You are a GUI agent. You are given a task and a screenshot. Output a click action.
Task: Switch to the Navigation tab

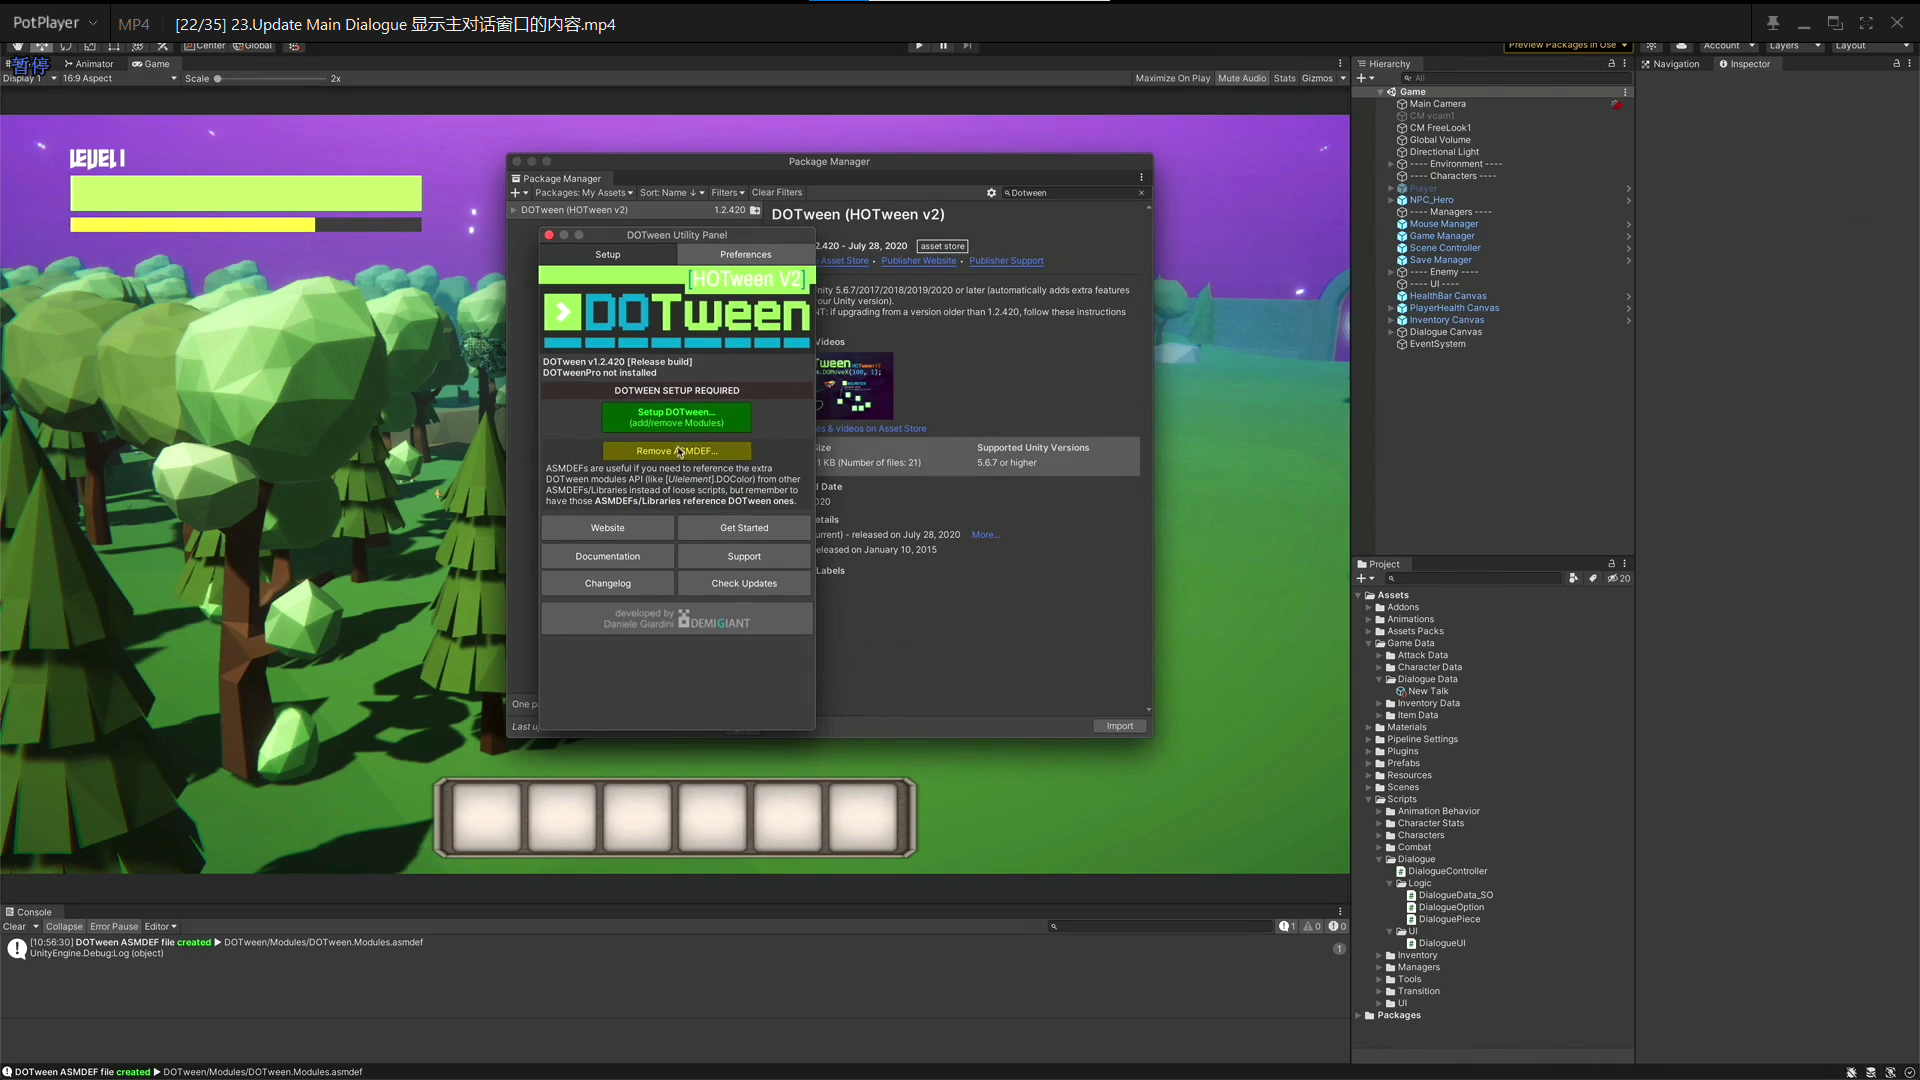[1671, 64]
